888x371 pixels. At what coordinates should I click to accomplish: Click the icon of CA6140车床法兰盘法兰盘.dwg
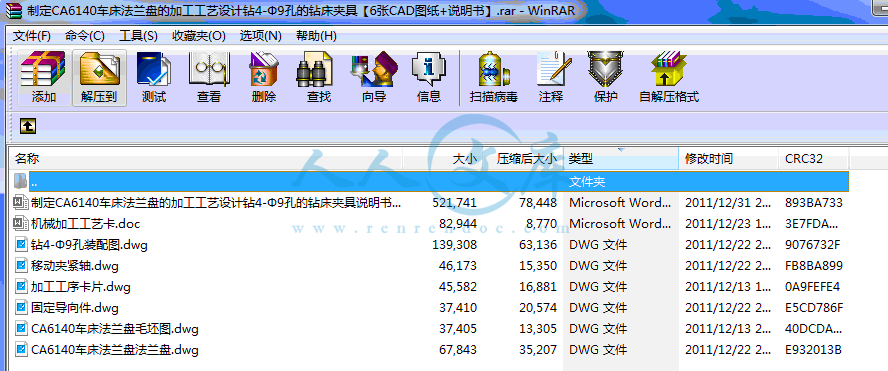21,349
